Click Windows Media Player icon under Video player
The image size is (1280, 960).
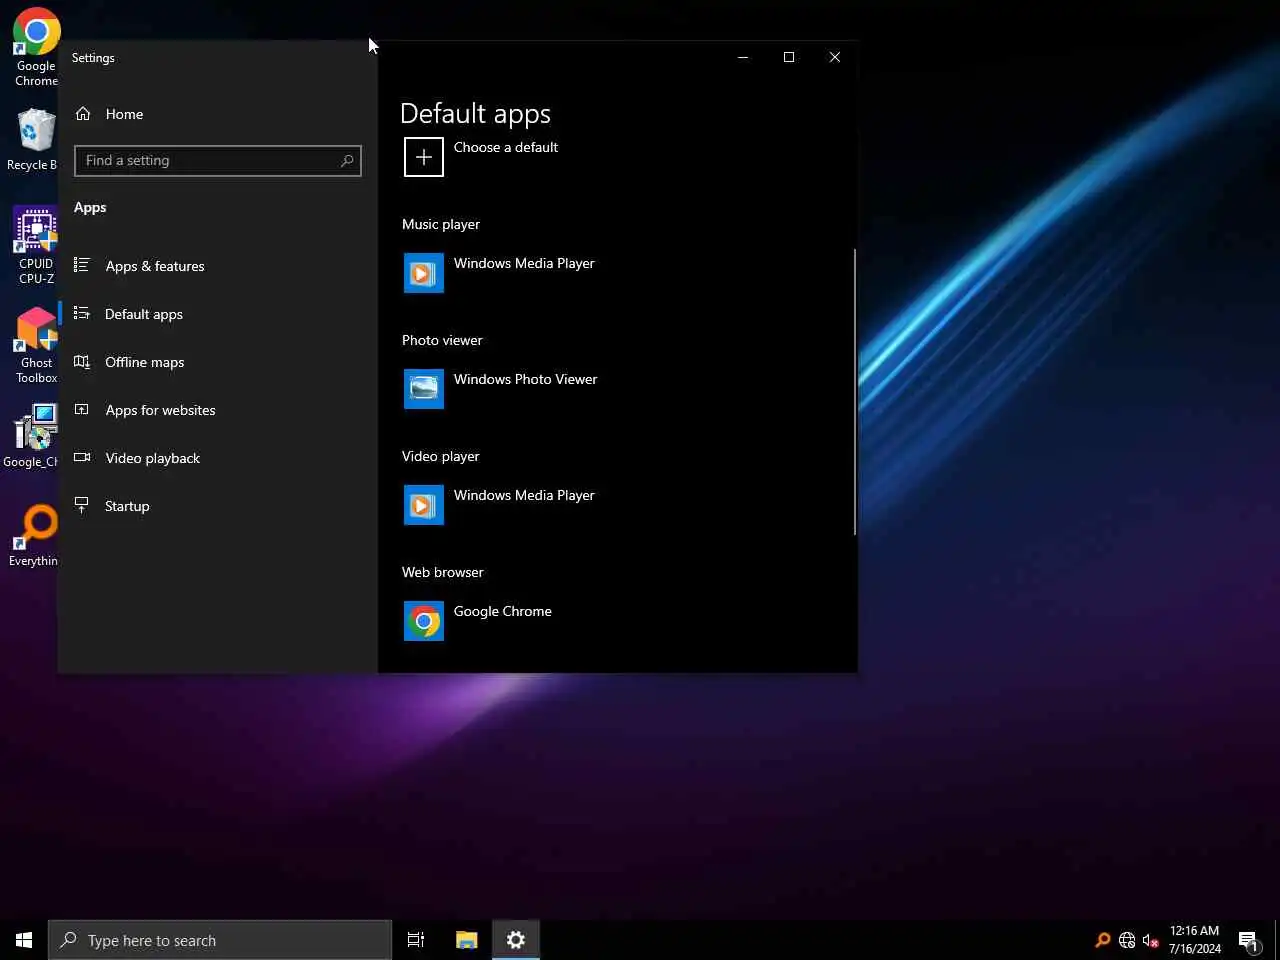pyautogui.click(x=424, y=505)
